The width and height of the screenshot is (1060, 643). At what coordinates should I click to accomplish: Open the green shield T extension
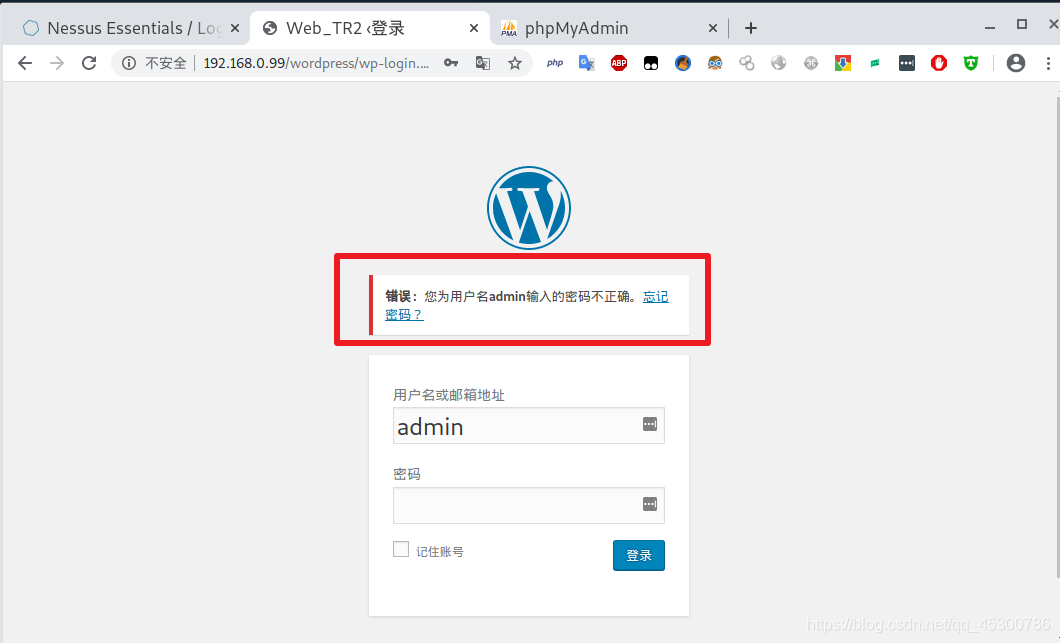tap(971, 63)
